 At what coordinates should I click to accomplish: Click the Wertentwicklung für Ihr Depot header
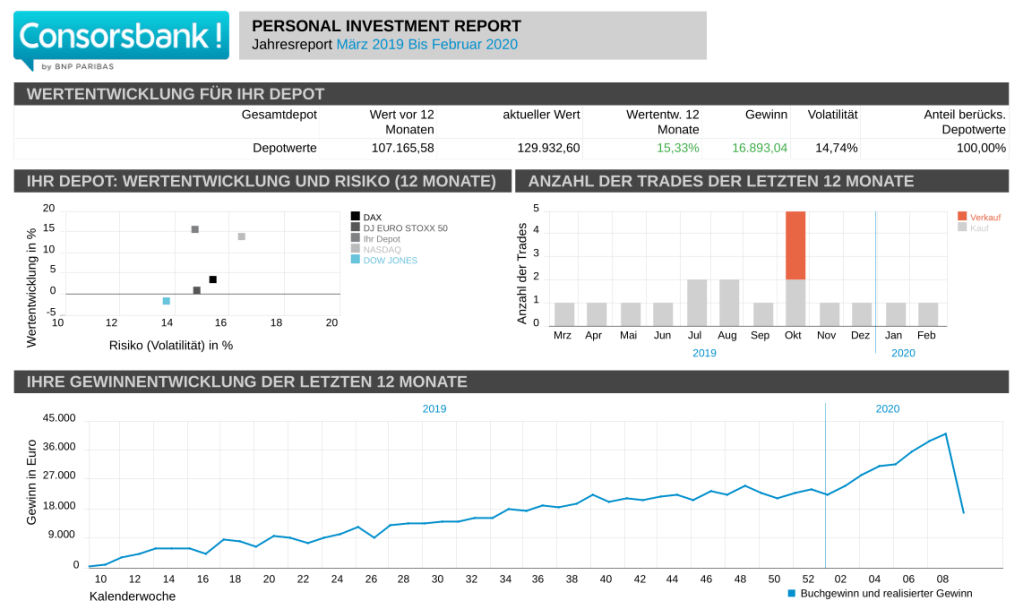(175, 94)
